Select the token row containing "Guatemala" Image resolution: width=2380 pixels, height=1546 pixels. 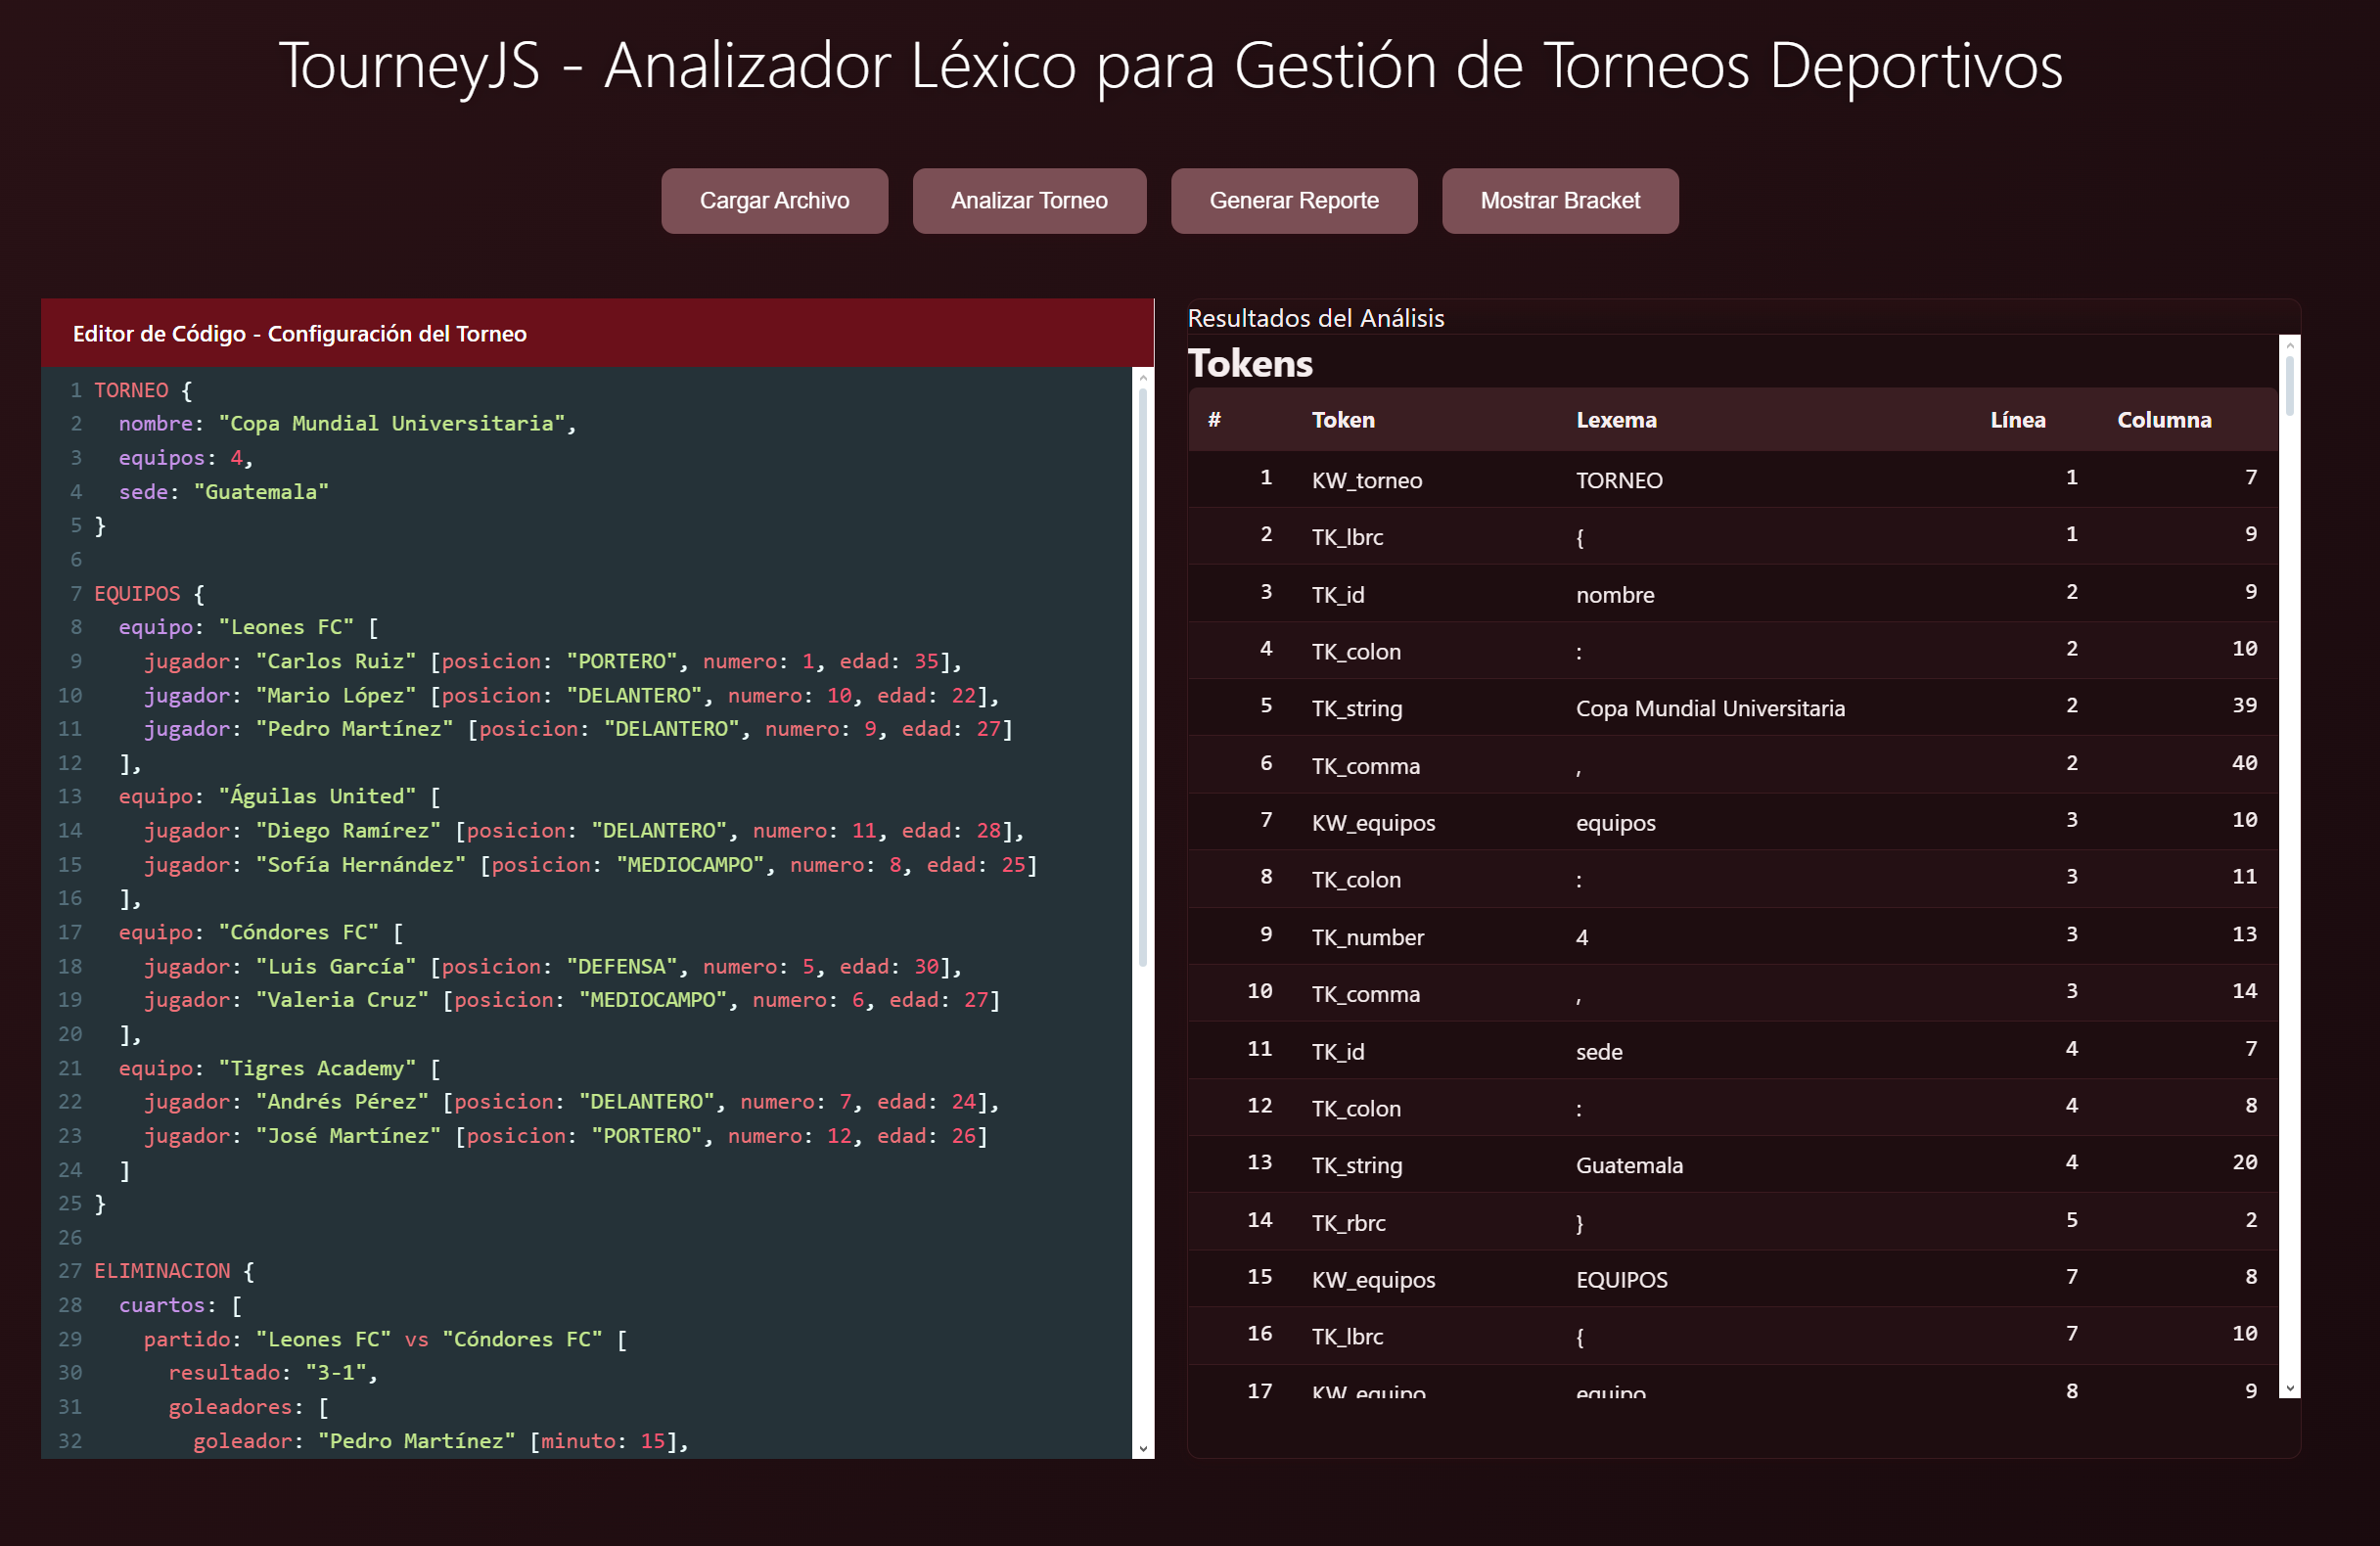1700,1164
